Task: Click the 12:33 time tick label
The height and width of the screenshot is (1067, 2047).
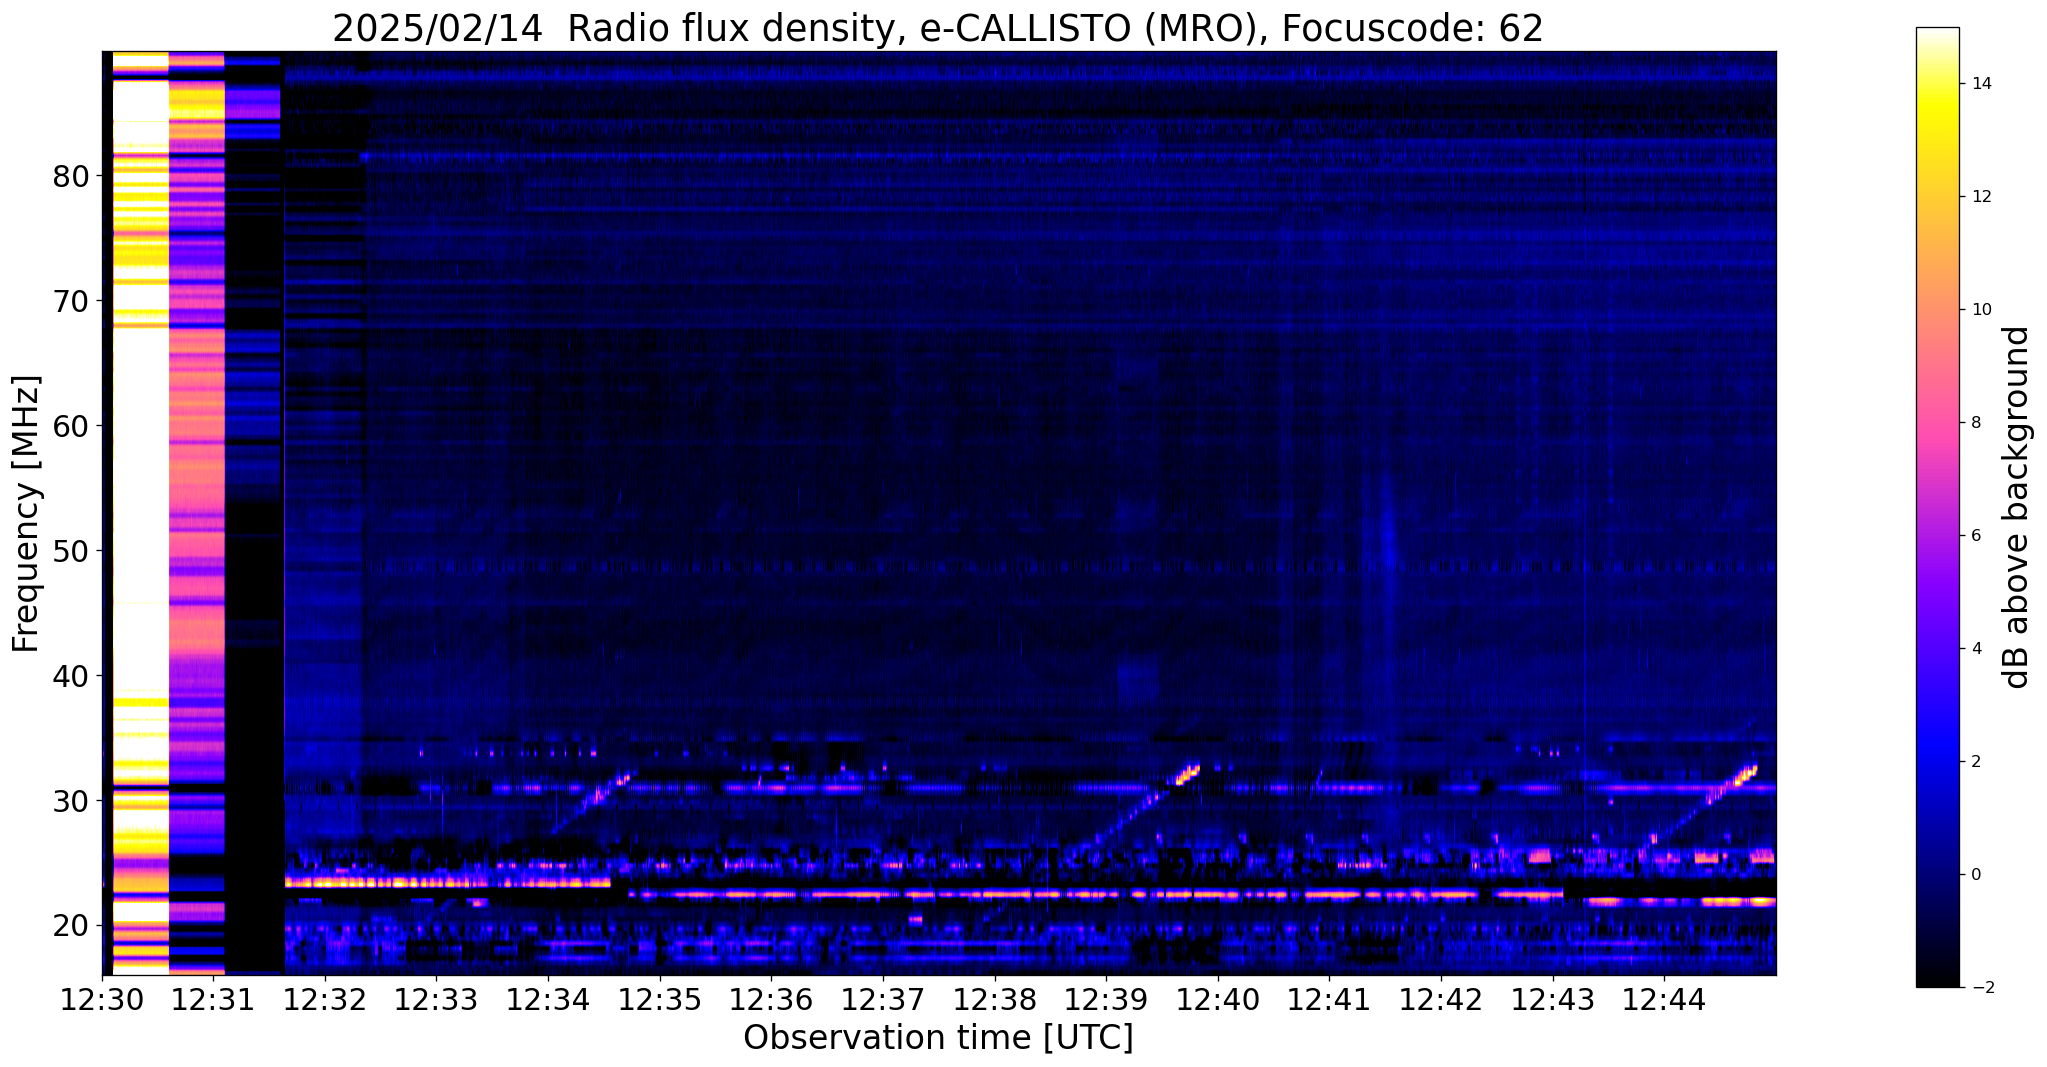Action: click(x=437, y=999)
